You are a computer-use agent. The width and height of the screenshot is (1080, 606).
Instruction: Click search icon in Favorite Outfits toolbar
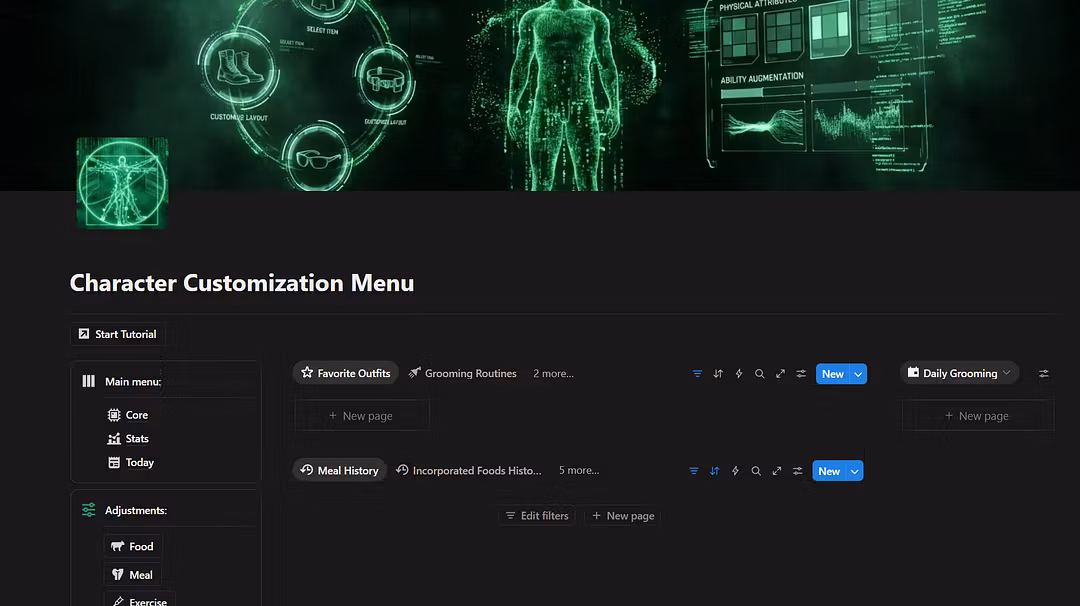click(759, 373)
